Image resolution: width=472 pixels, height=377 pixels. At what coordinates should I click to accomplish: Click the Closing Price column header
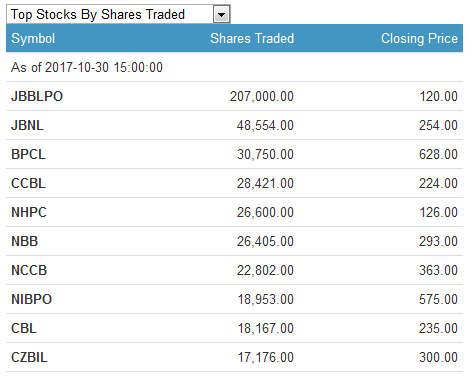(419, 38)
